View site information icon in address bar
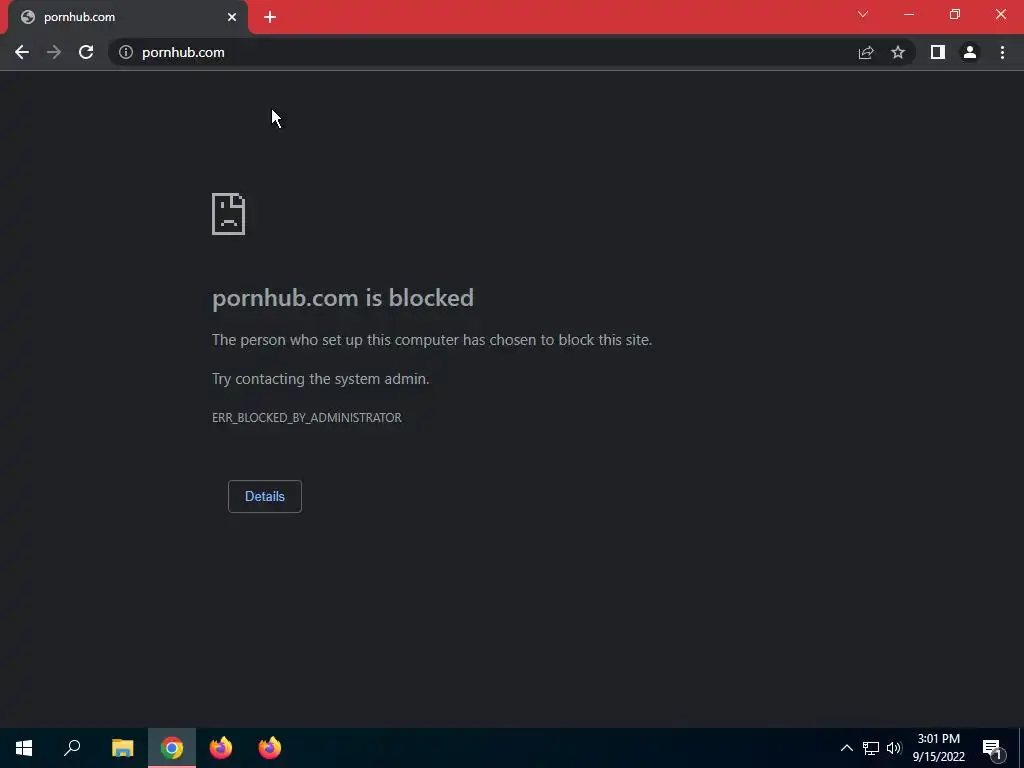The height and width of the screenshot is (768, 1024). coord(126,52)
